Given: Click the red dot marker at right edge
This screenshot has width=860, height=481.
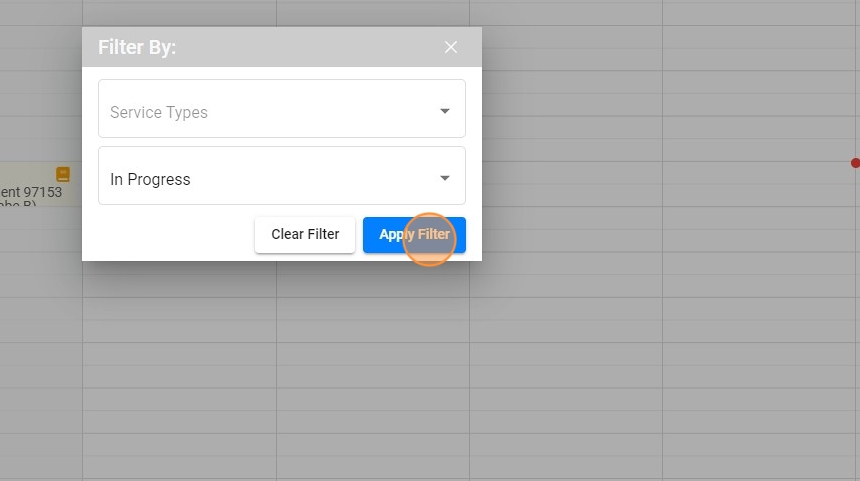Looking at the screenshot, I should click(855, 163).
